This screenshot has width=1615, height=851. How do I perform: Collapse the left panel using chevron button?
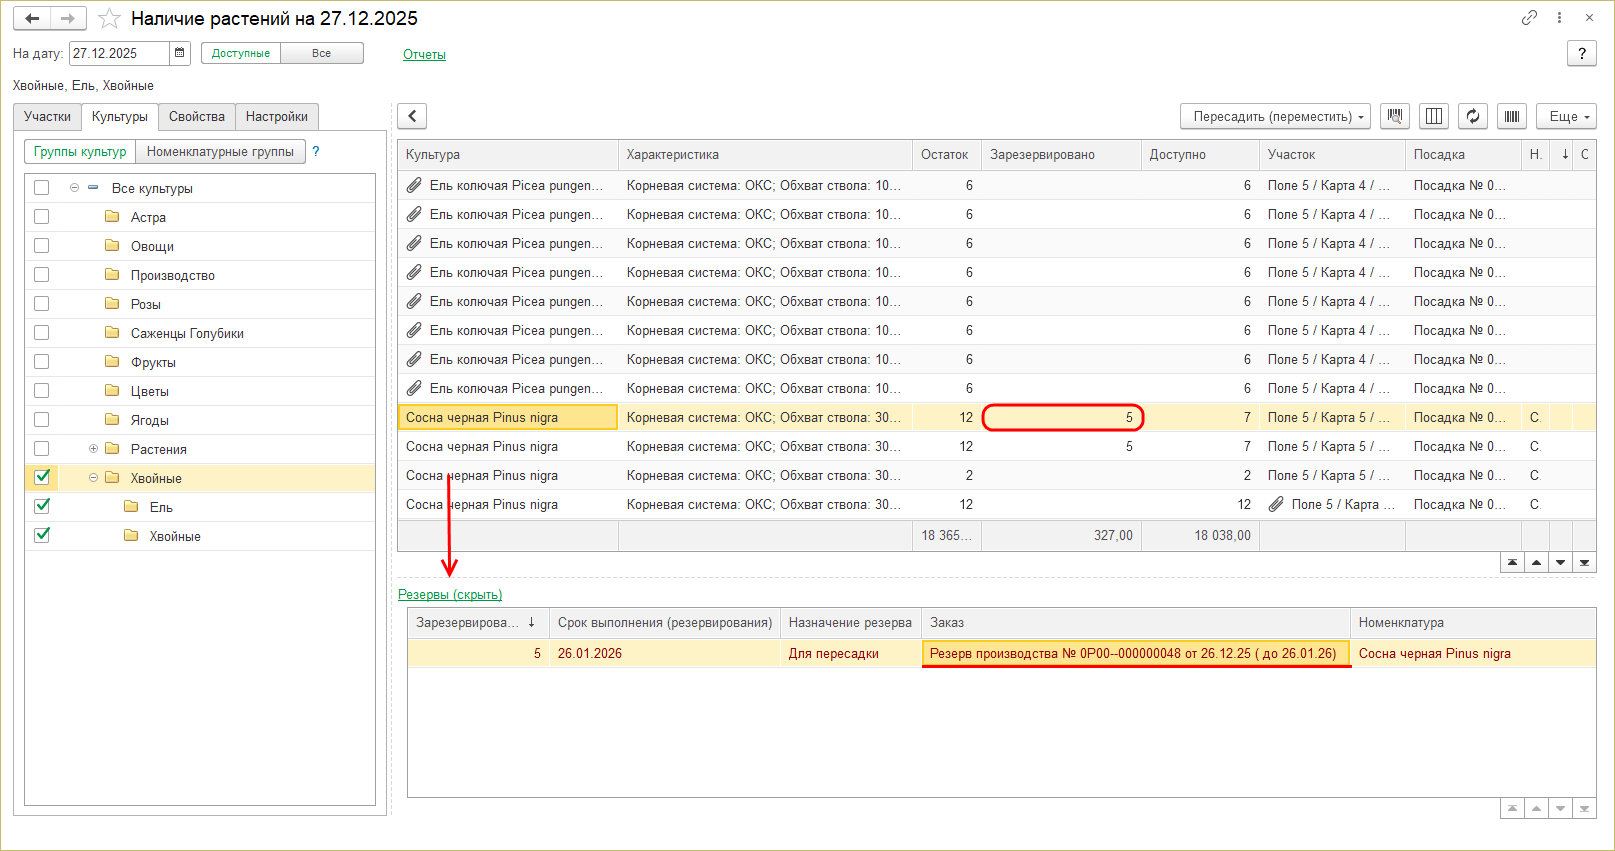coord(412,116)
